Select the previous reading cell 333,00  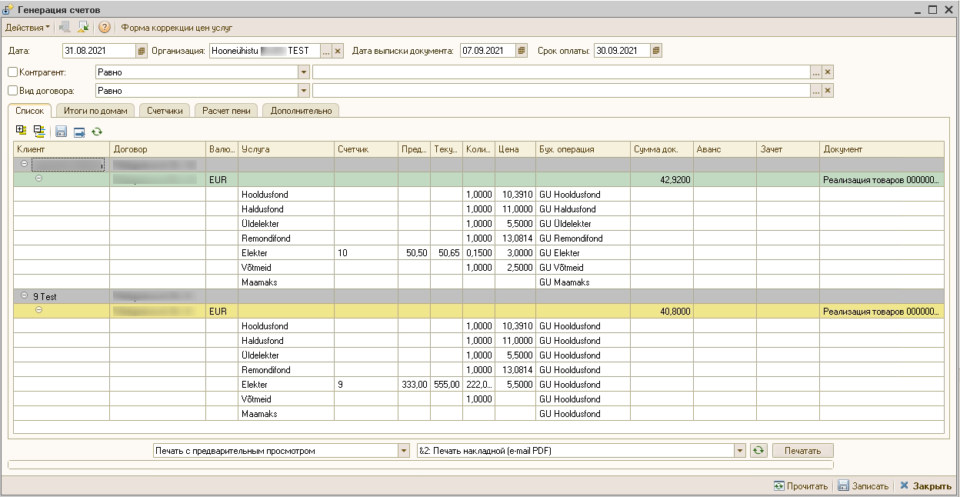(414, 384)
